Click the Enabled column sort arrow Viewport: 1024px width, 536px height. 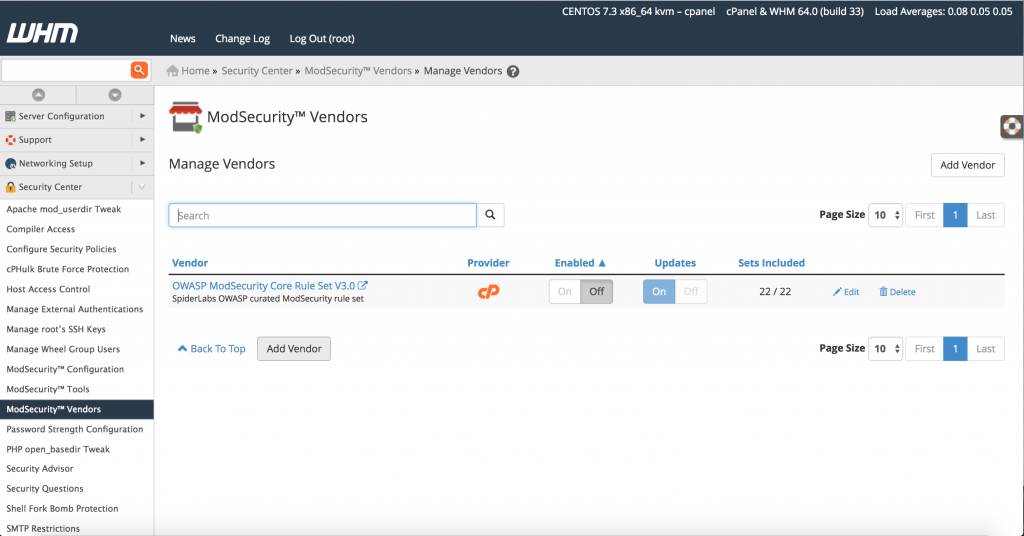pos(602,263)
